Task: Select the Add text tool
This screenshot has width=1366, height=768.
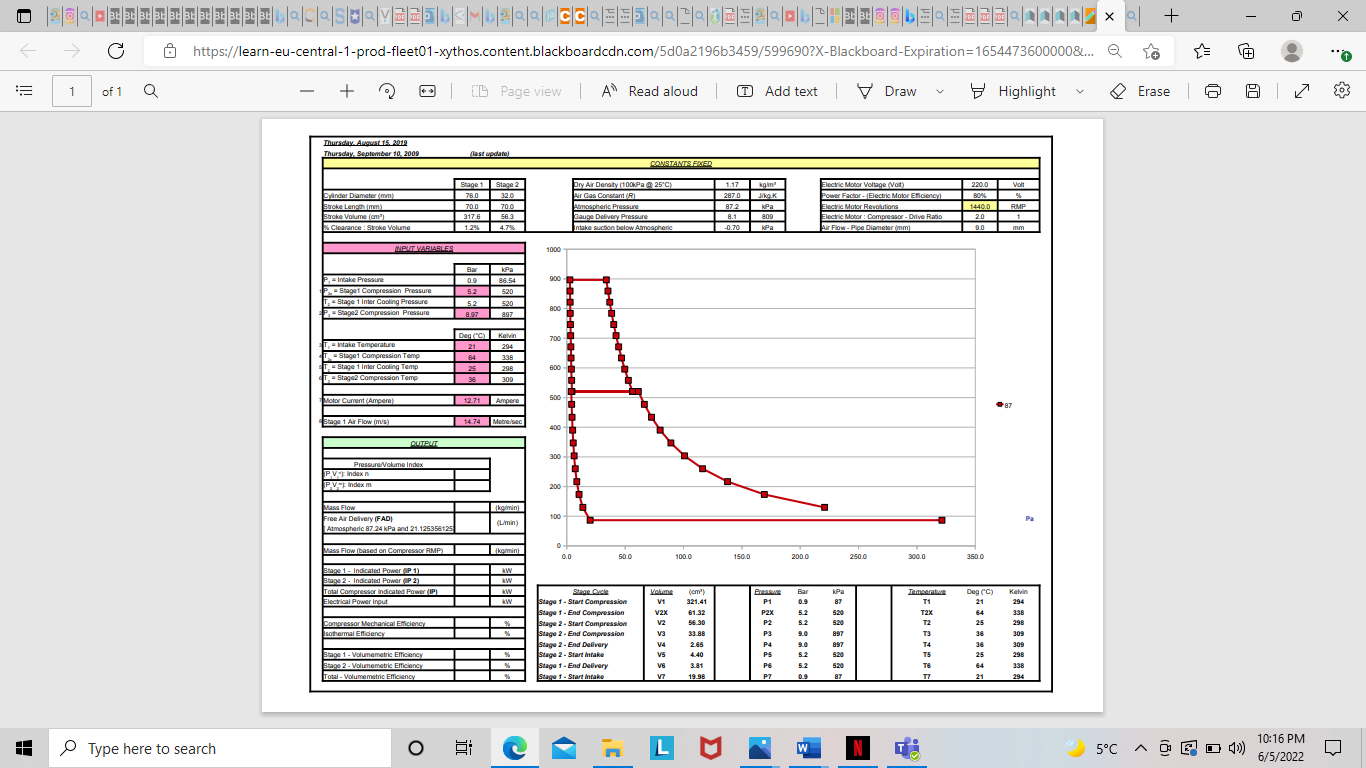Action: click(x=778, y=91)
